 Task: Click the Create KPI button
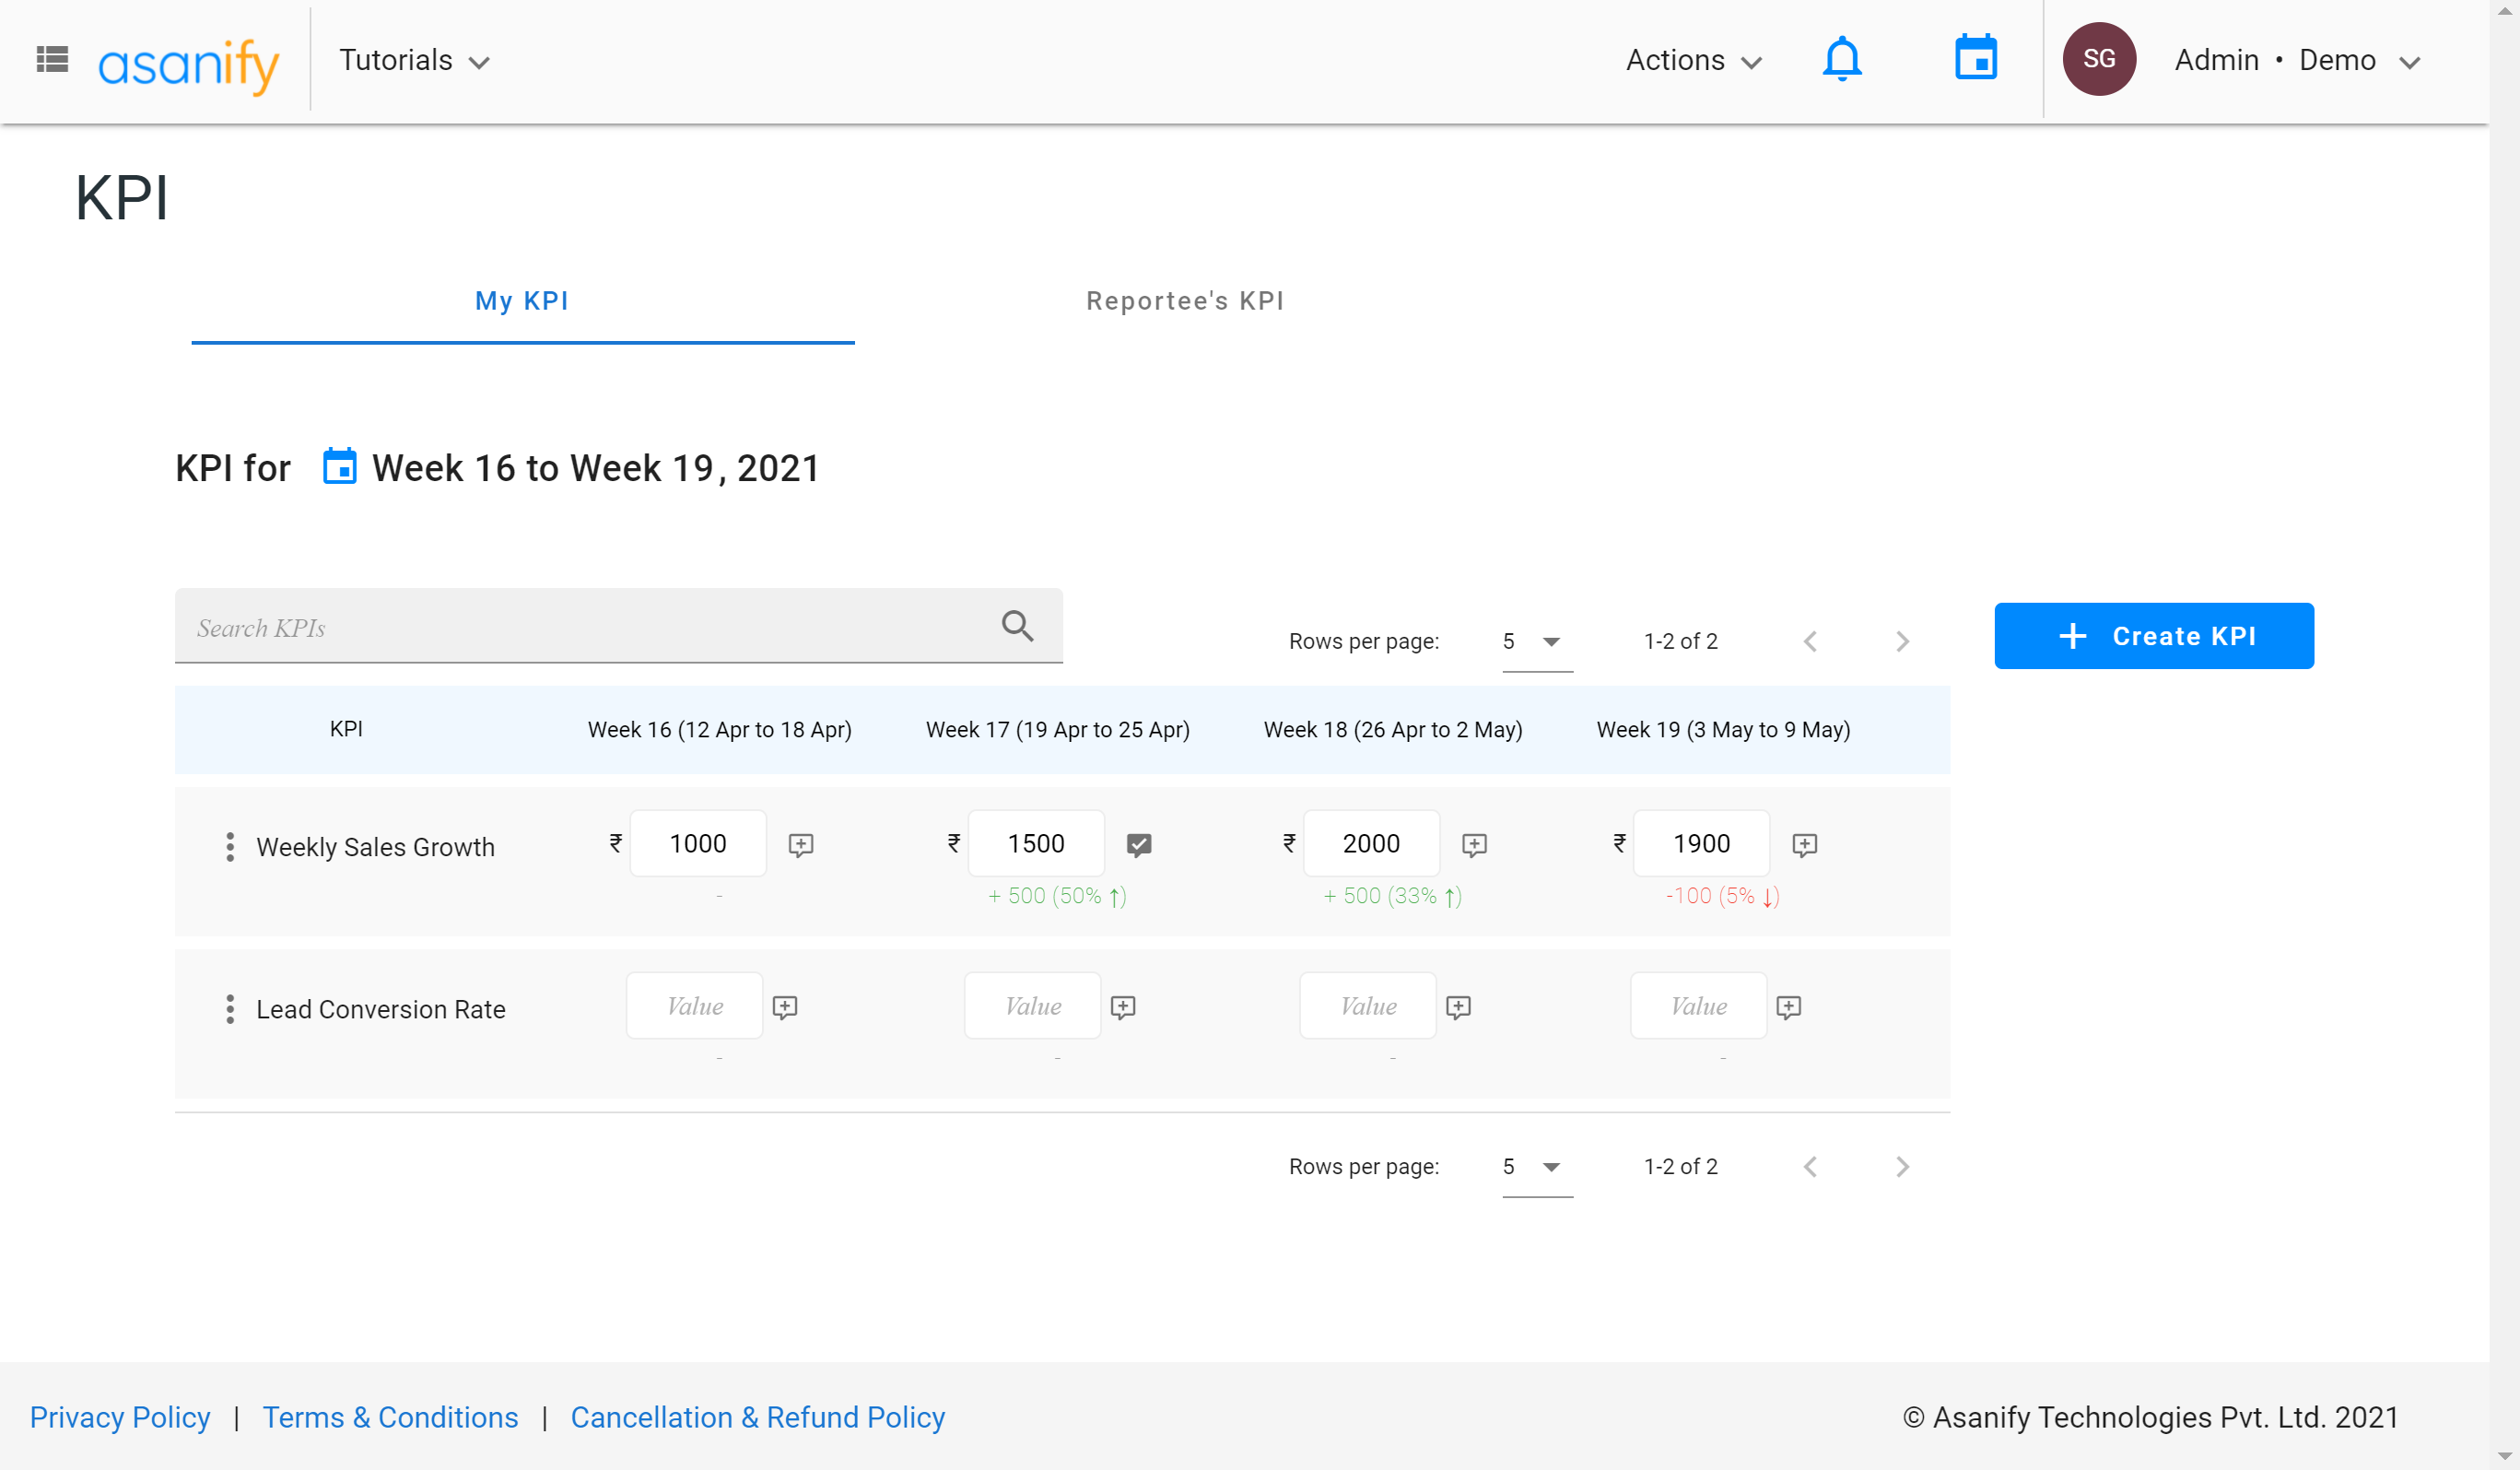(x=2153, y=636)
